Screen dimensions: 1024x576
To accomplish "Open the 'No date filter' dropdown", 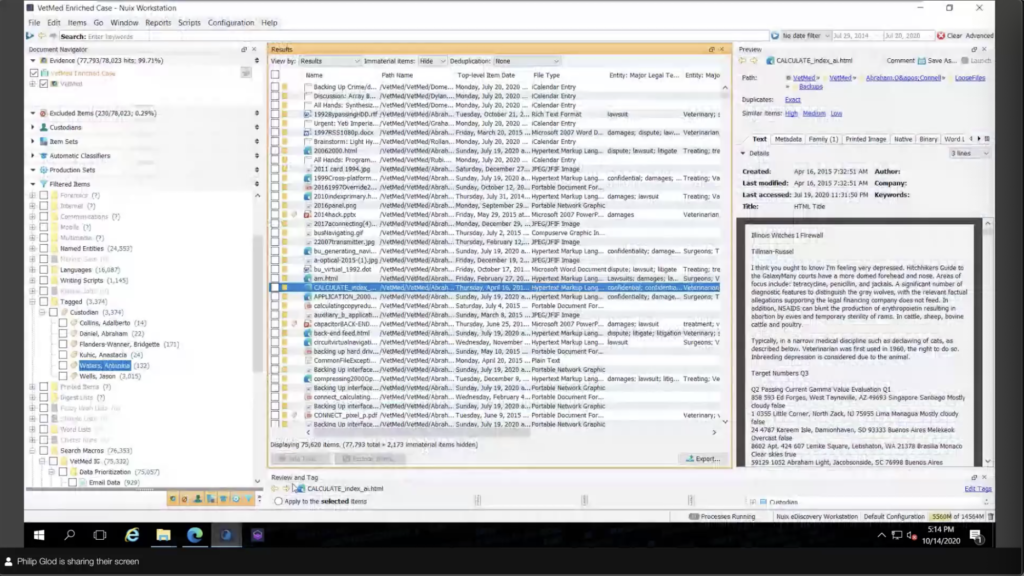I will coord(806,36).
